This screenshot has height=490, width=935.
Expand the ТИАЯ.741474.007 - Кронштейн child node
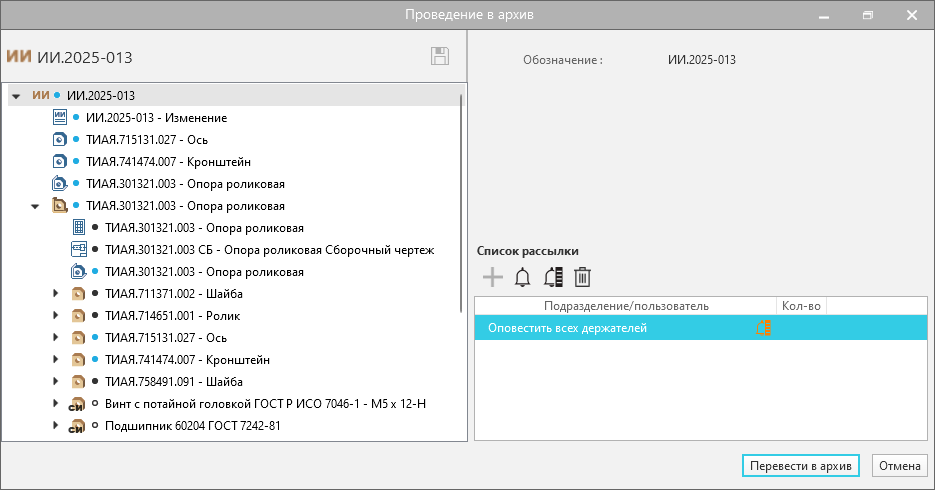click(x=54, y=360)
